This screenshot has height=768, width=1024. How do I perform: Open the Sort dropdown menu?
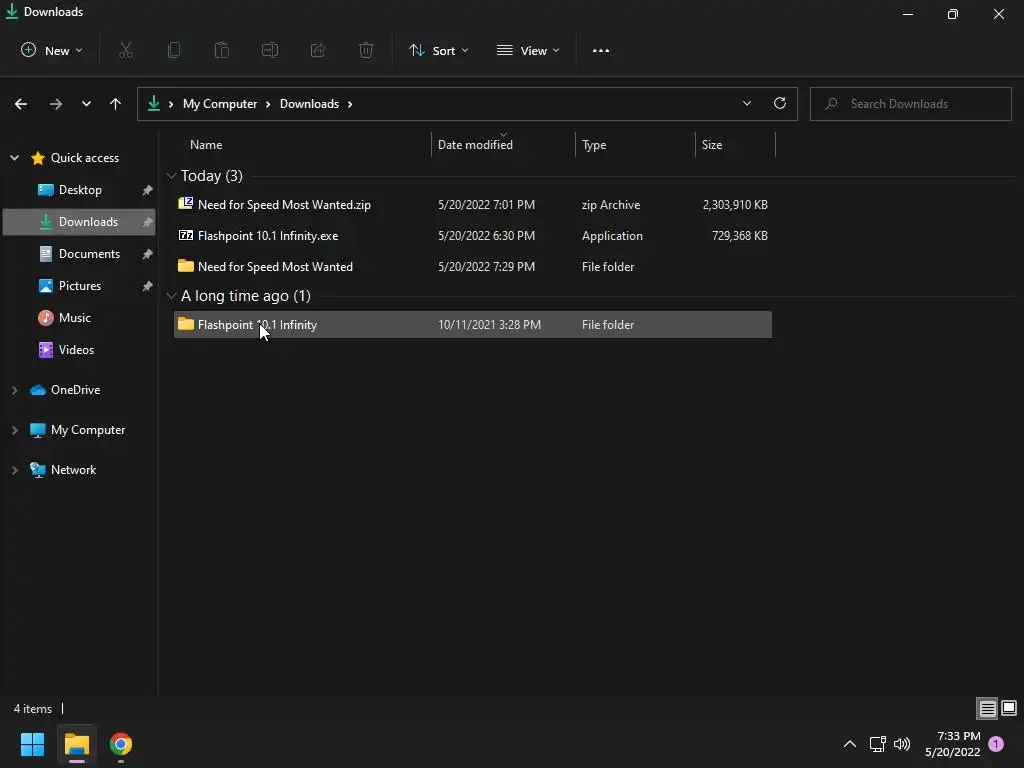pos(439,50)
